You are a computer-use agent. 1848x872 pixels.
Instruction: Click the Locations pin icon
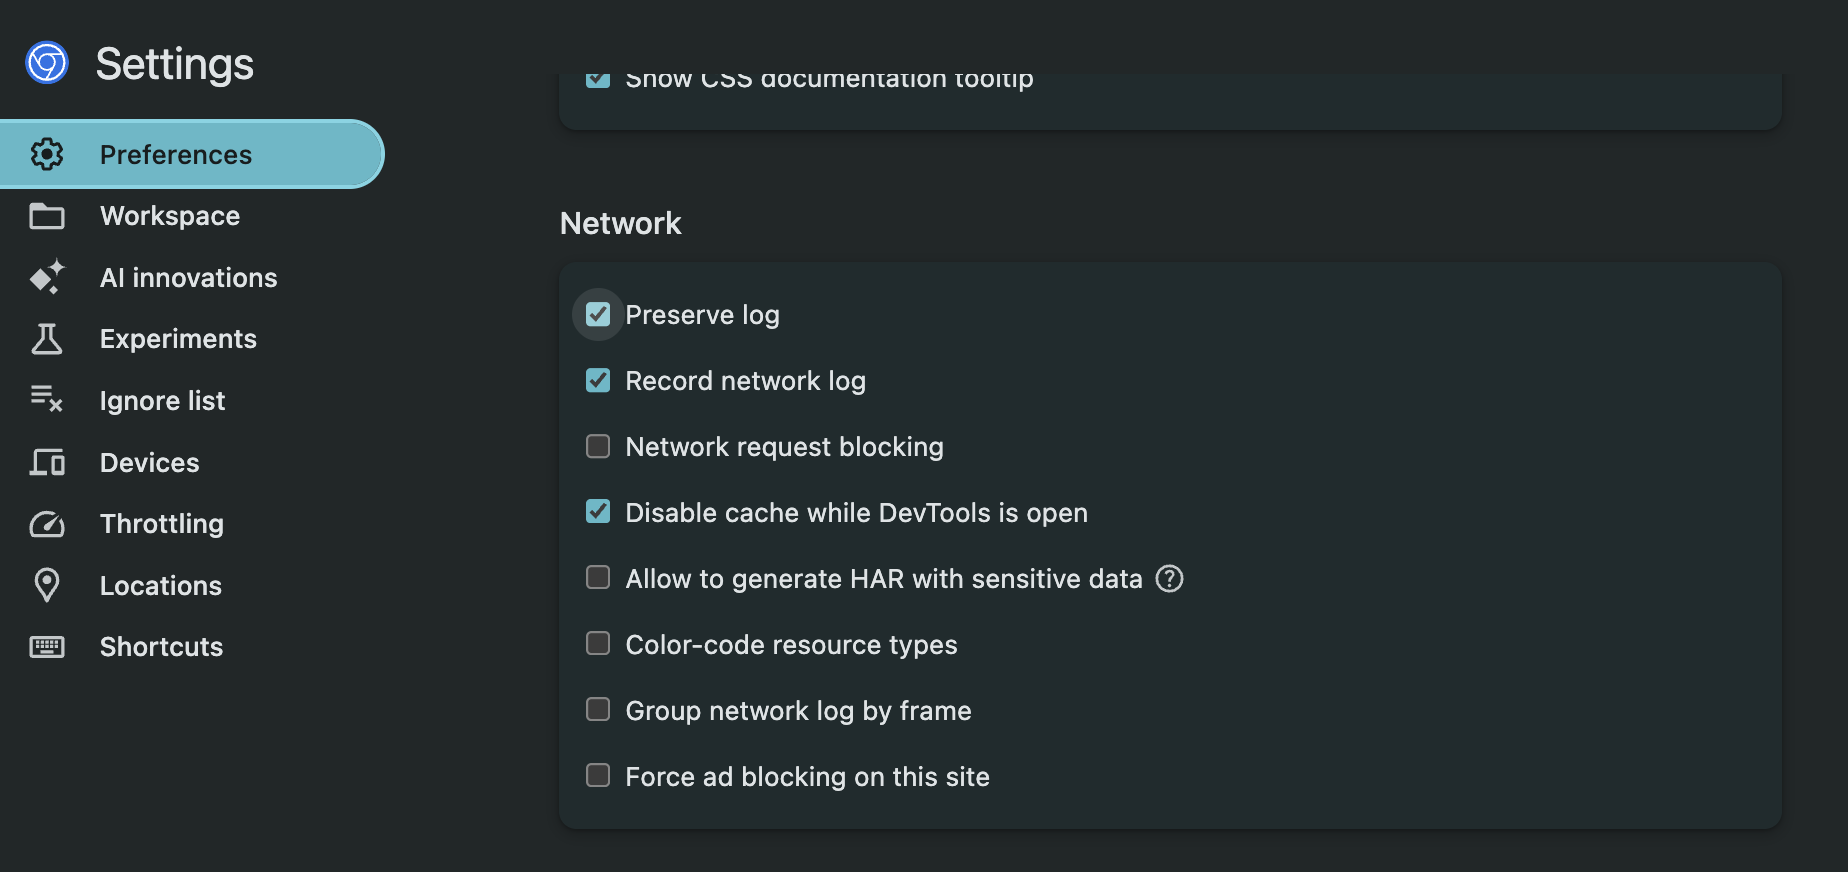coord(47,585)
